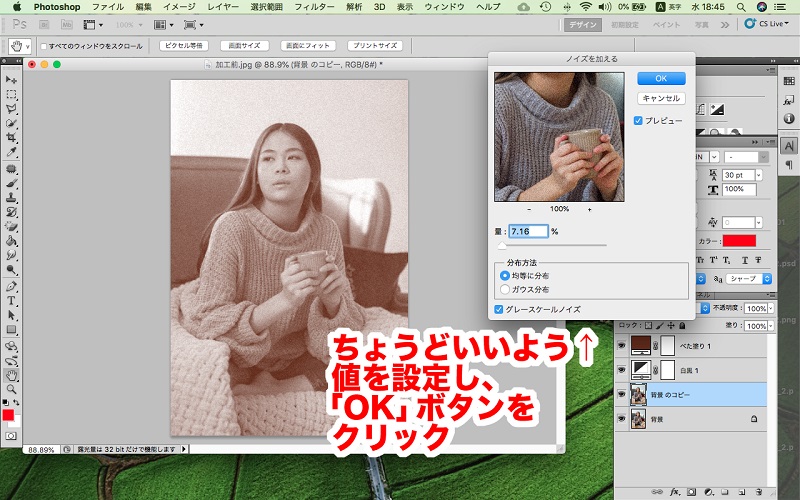Click the add layer mask icon
Viewport: 800px width, 500px height.
coord(691,492)
